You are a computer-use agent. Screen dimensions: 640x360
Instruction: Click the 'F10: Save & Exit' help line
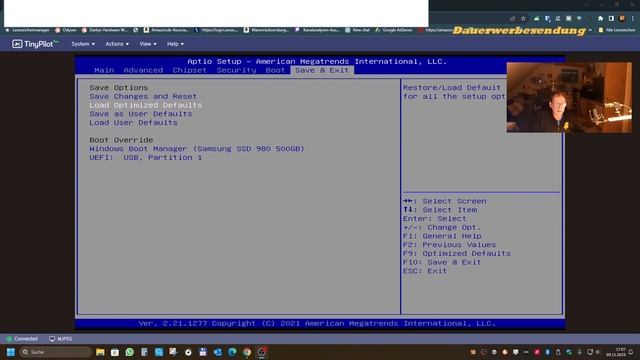click(442, 262)
